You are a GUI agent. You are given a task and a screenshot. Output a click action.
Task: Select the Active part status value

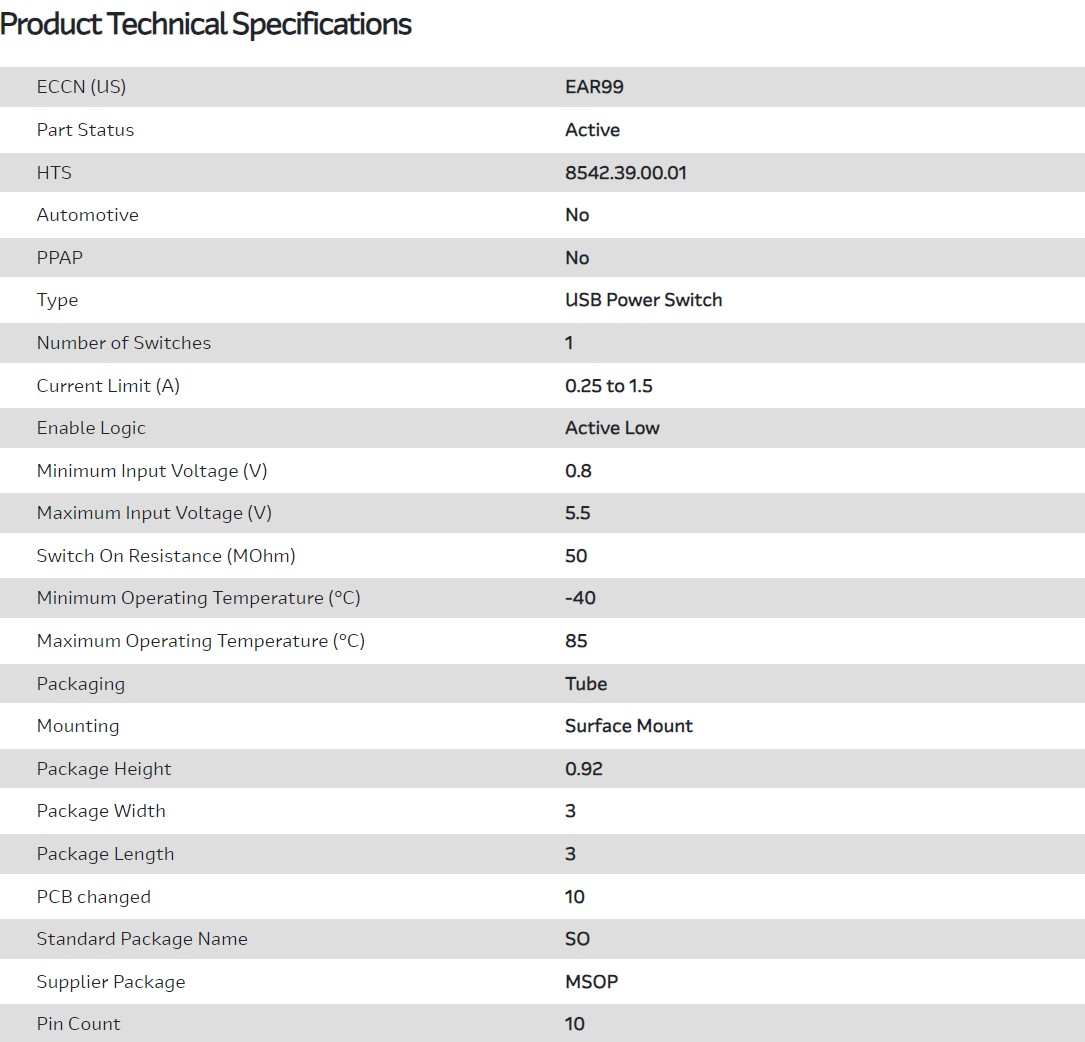pyautogui.click(x=592, y=130)
